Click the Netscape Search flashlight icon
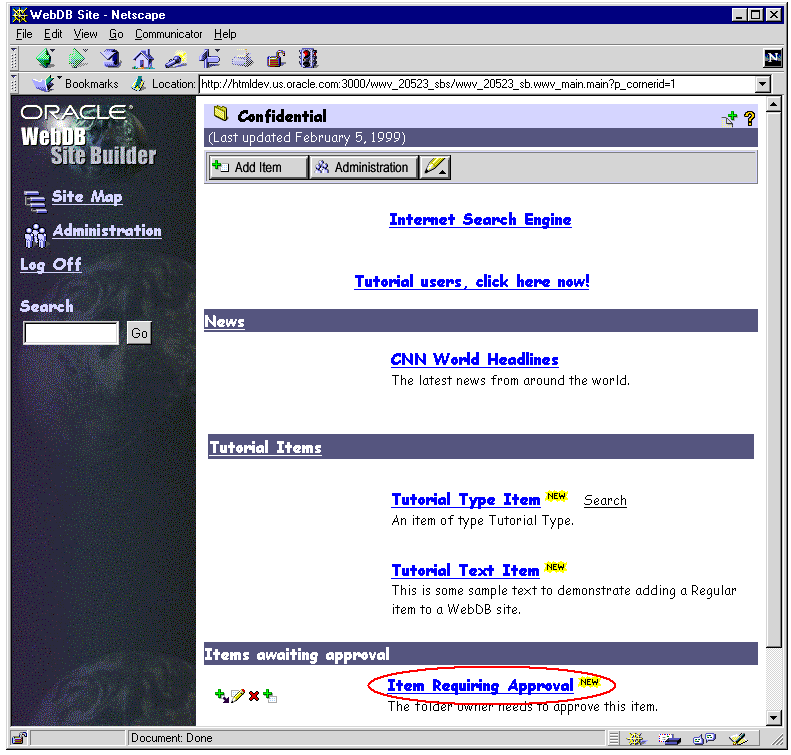The image size is (791, 755). [177, 59]
